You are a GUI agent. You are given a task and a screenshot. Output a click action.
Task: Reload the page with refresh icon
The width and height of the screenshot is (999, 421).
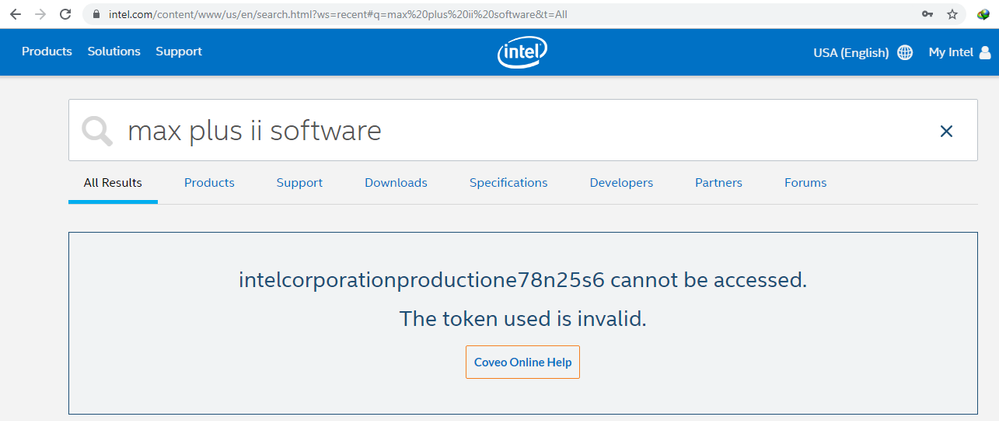coord(65,15)
